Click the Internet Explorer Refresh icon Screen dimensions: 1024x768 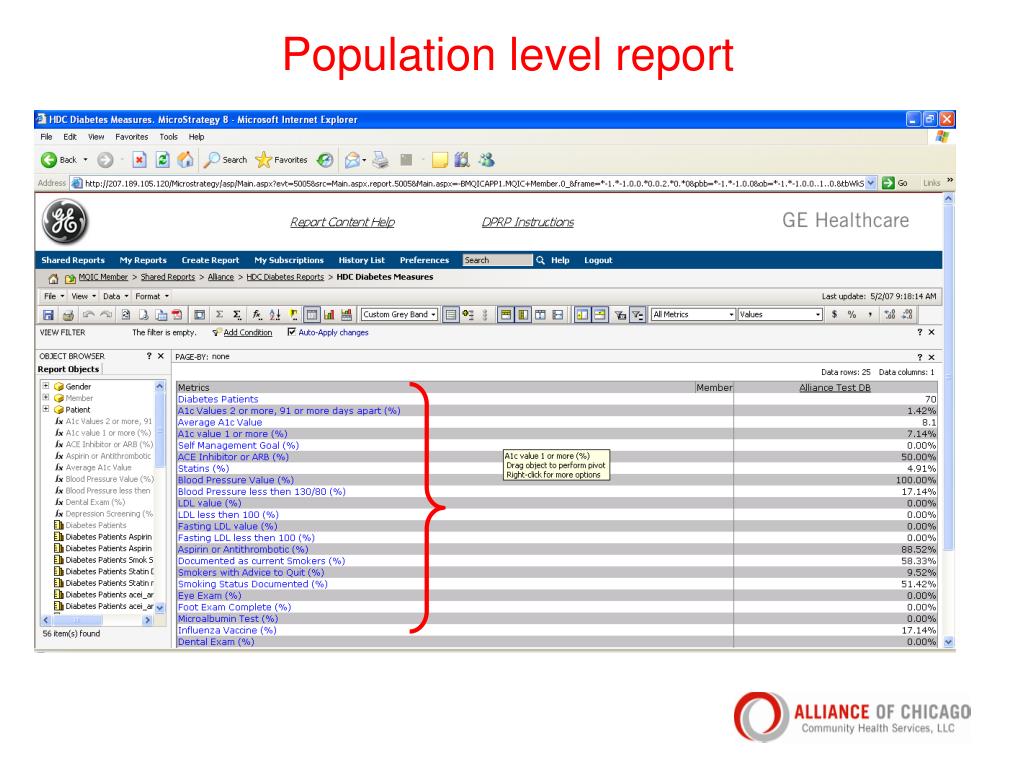(x=163, y=160)
